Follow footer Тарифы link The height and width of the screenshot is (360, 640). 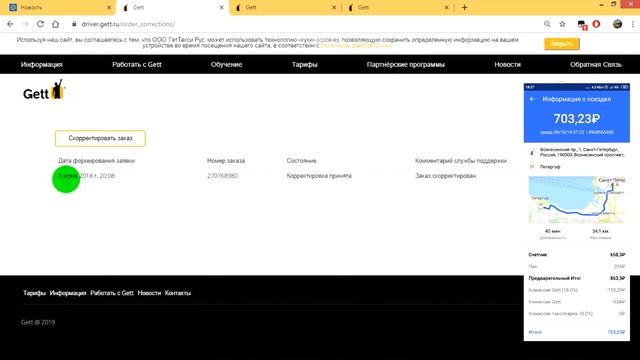pyautogui.click(x=34, y=293)
